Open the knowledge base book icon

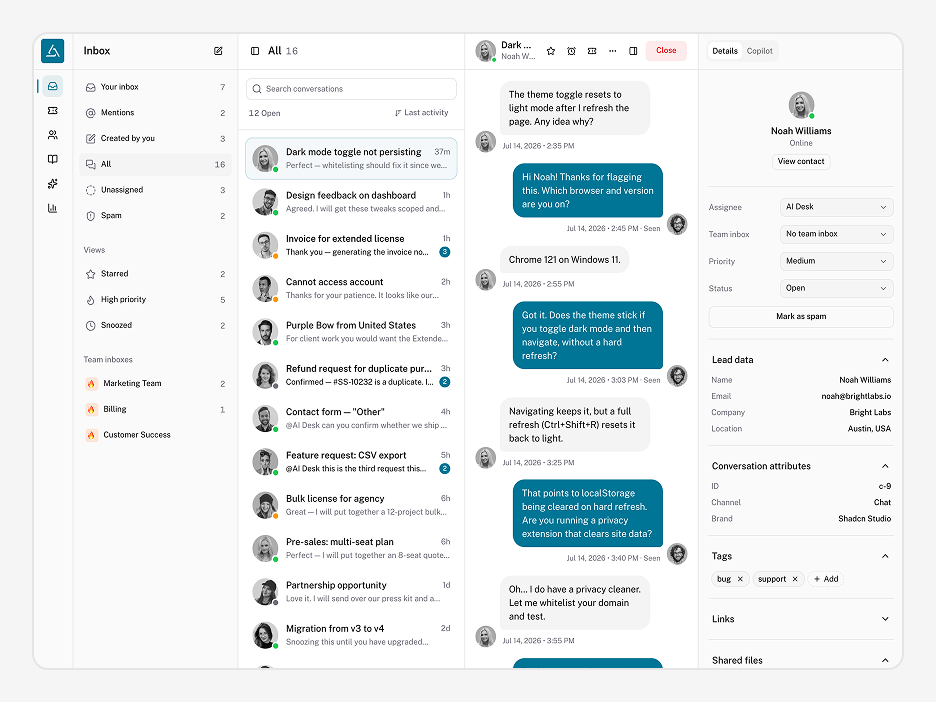53,159
